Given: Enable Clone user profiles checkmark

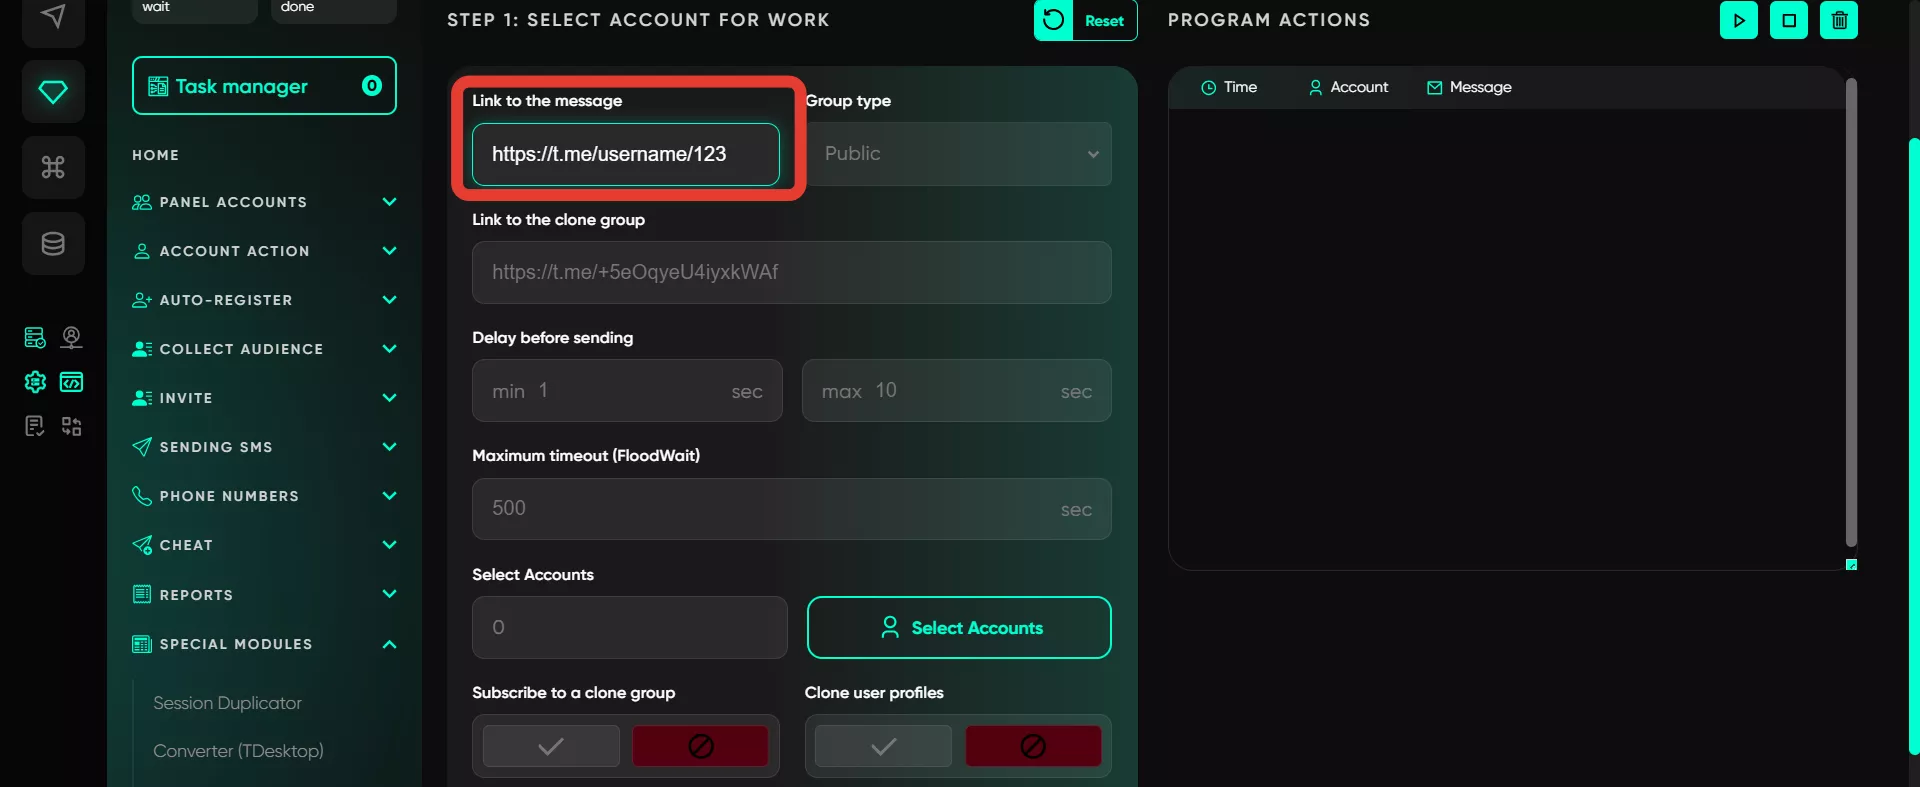Looking at the screenshot, I should 883,746.
